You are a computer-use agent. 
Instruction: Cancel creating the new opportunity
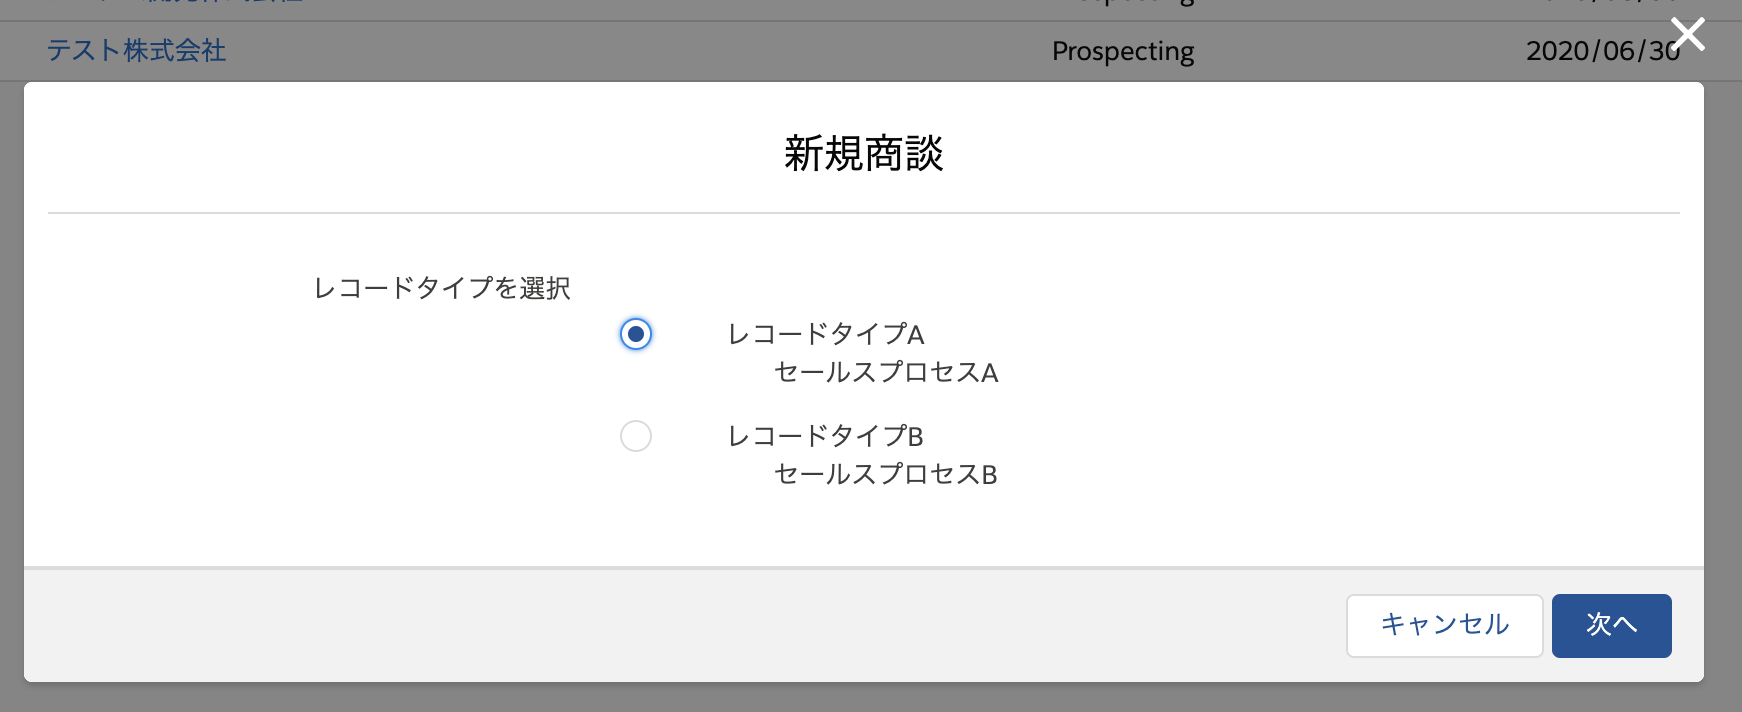click(1444, 624)
